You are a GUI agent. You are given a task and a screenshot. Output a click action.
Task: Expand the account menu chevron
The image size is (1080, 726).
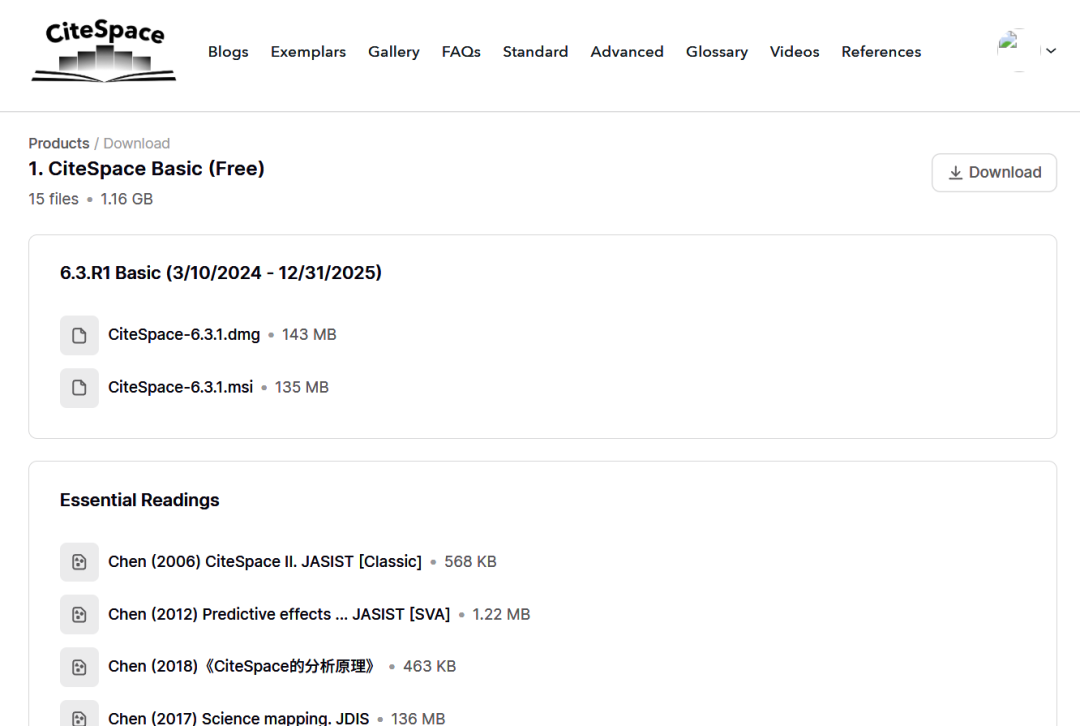coord(1051,51)
